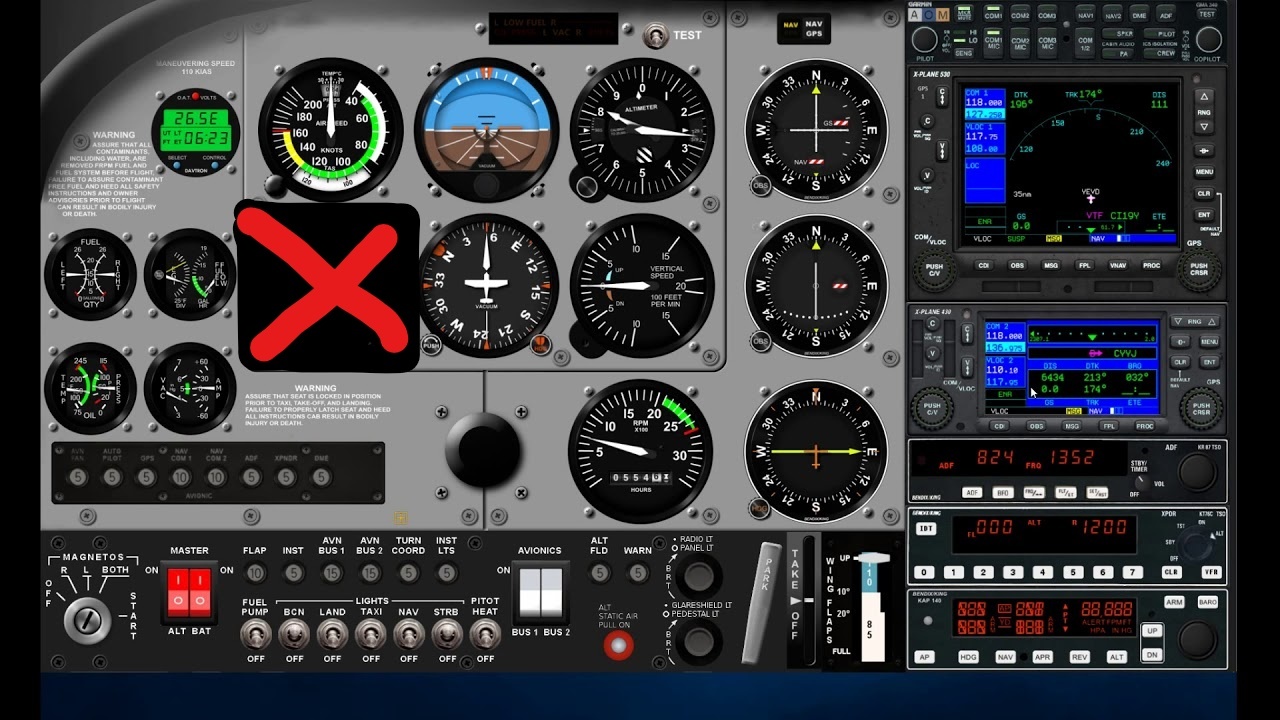Viewport: 1280px width, 720px height.
Task: Flip the NAV lights toggle switch
Action: (409, 633)
